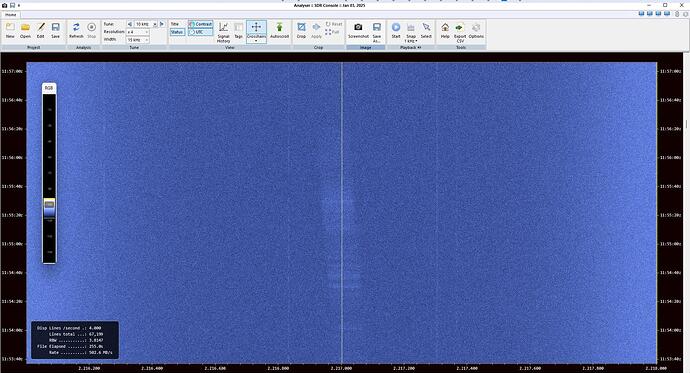Screen dimensions: 690x373
Task: Toggle the Contrast option
Action: [201, 24]
